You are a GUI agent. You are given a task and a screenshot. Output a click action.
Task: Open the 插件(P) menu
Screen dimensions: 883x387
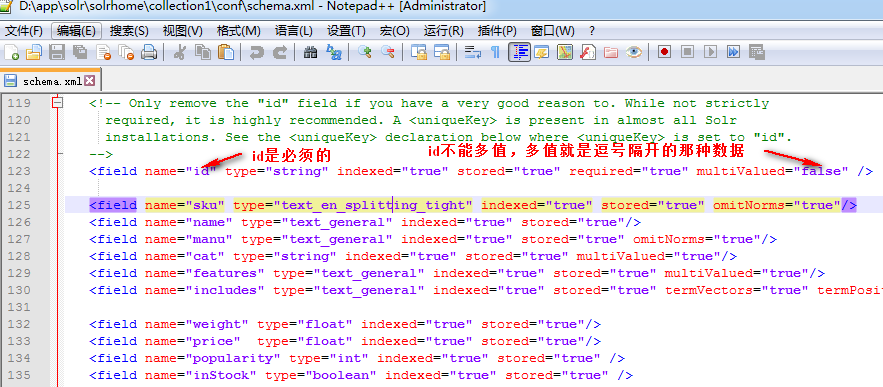coord(497,30)
